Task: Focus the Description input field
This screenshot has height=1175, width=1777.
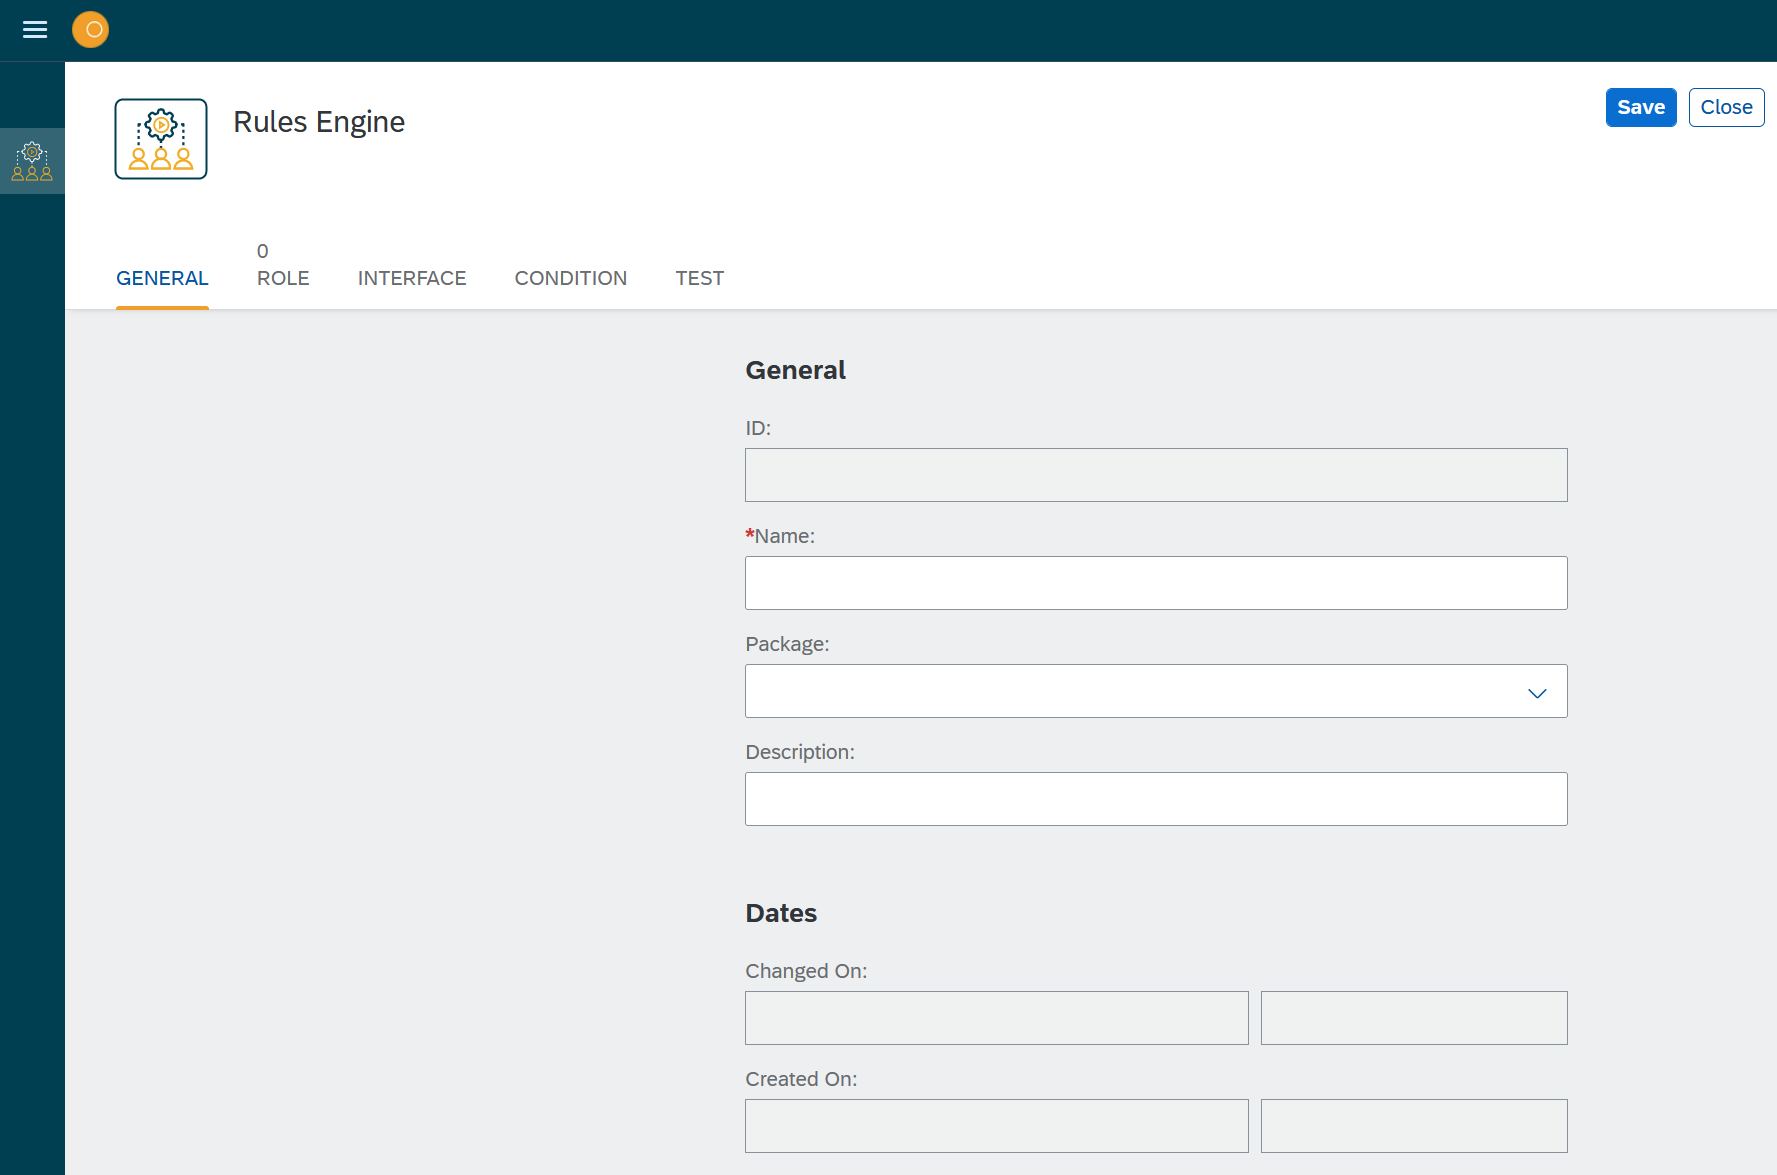Action: pyautogui.click(x=1156, y=799)
